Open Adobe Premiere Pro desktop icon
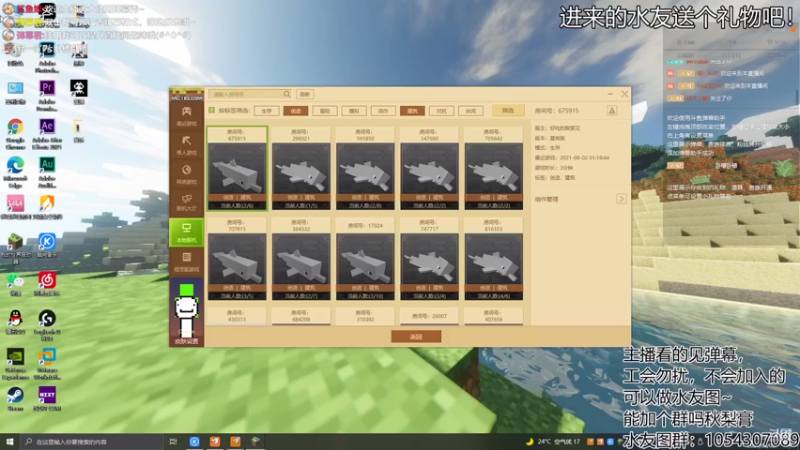This screenshot has height=450, width=800. 47,95
